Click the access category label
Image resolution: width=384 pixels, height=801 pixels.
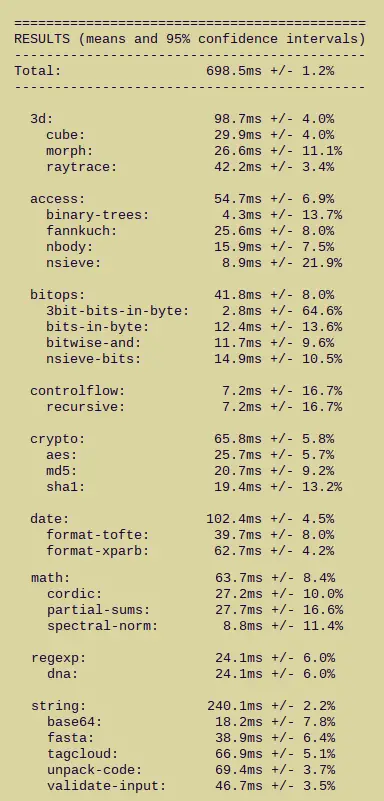point(57,199)
